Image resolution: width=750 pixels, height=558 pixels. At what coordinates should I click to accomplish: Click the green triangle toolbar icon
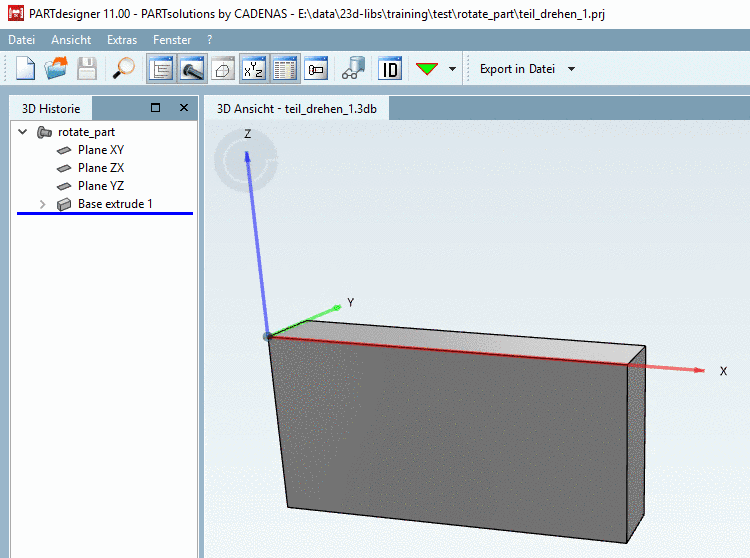(427, 69)
